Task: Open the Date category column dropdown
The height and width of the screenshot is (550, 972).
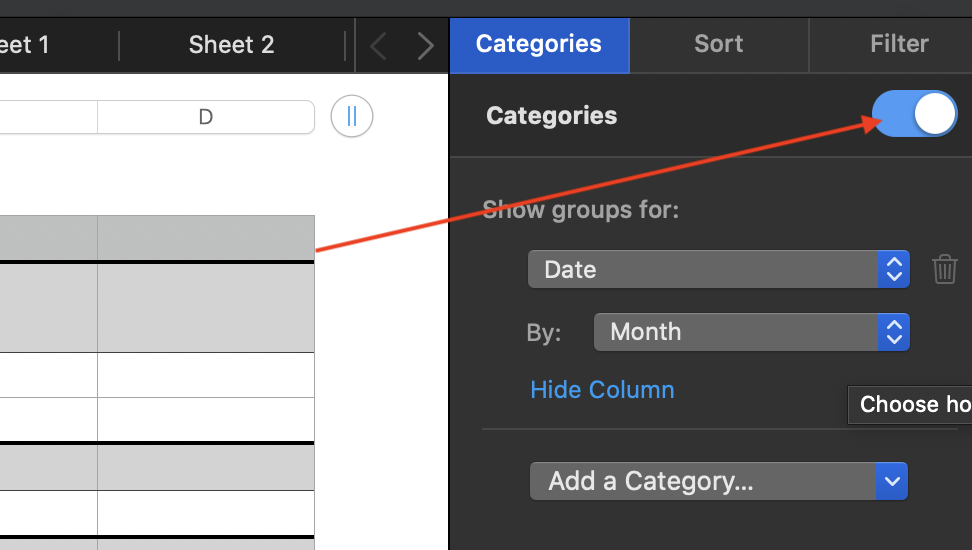Action: click(718, 269)
